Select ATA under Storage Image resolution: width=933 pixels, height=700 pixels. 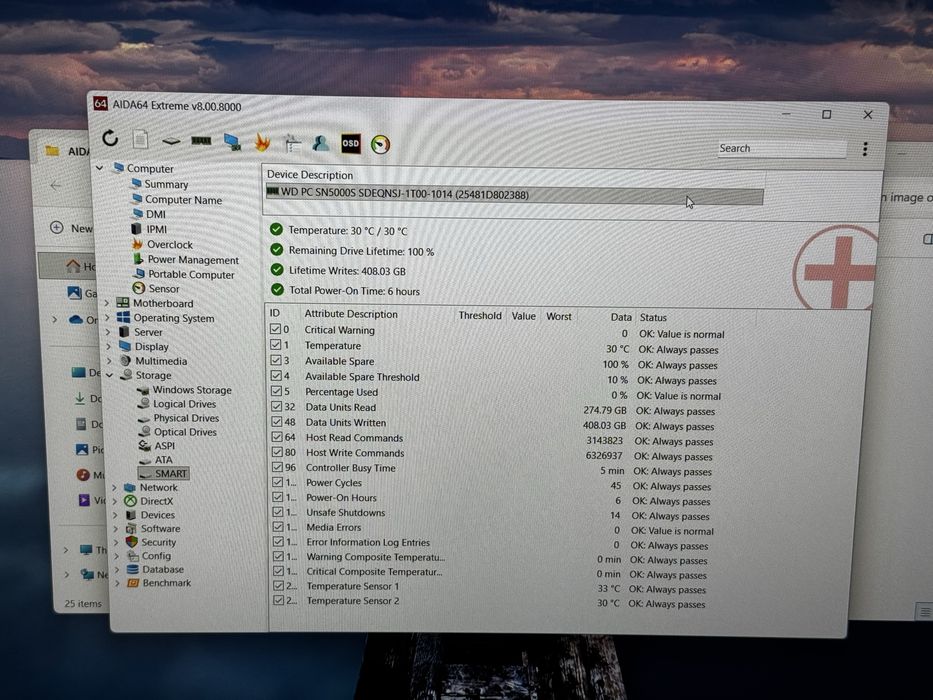click(x=164, y=460)
